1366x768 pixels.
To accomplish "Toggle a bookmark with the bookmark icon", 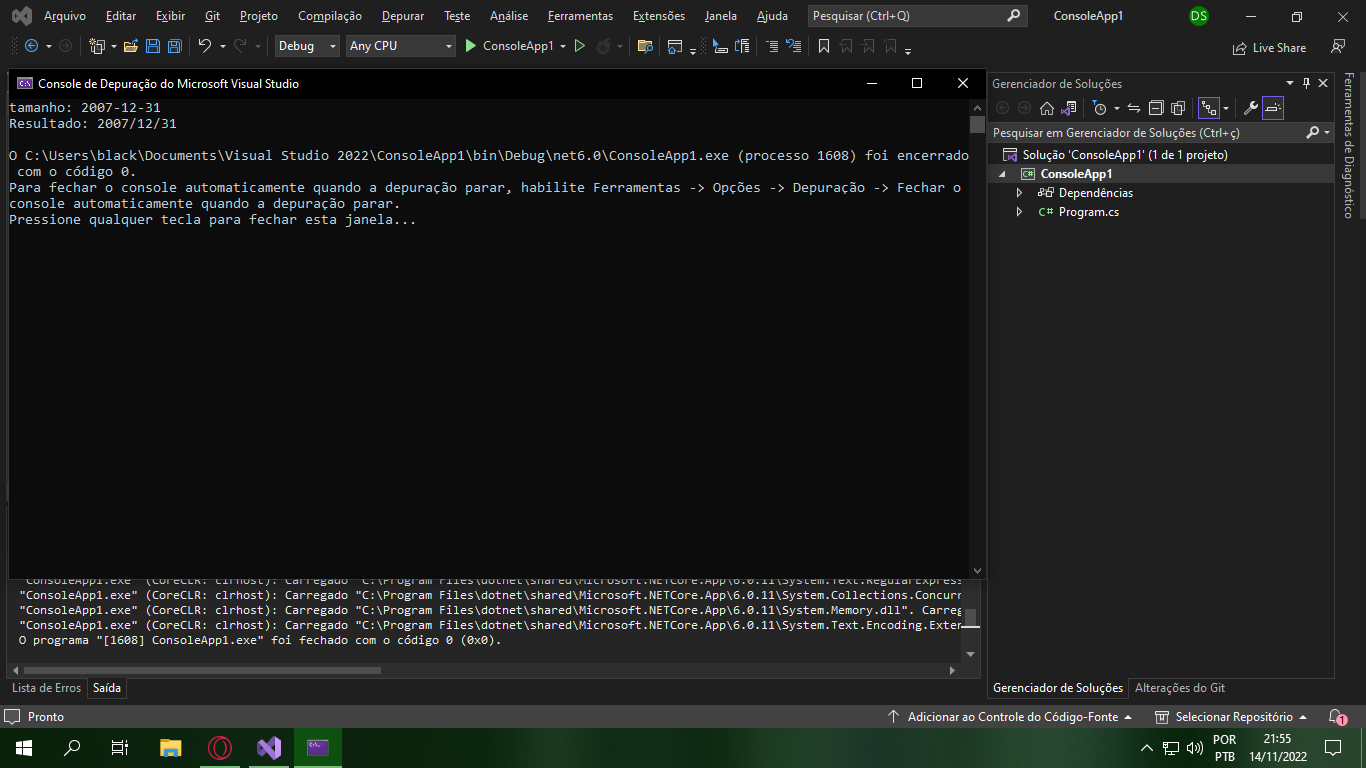I will pyautogui.click(x=824, y=46).
